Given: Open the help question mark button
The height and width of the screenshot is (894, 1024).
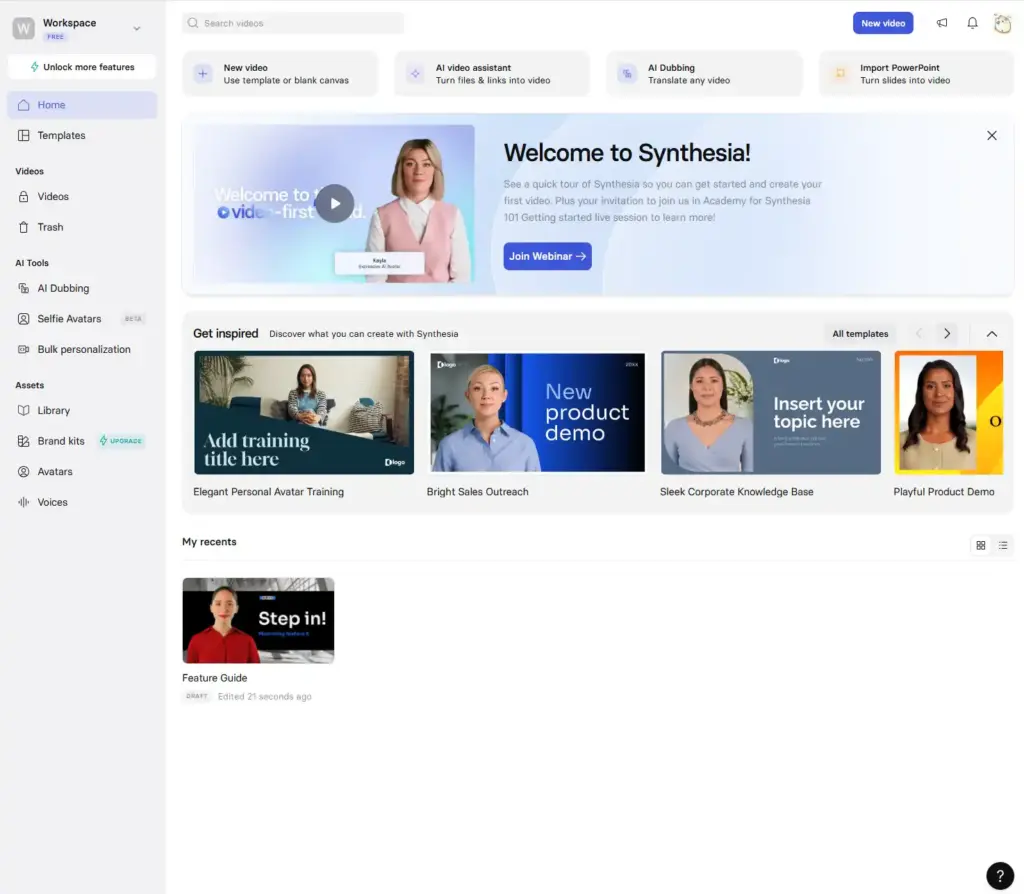Looking at the screenshot, I should click(1000, 876).
